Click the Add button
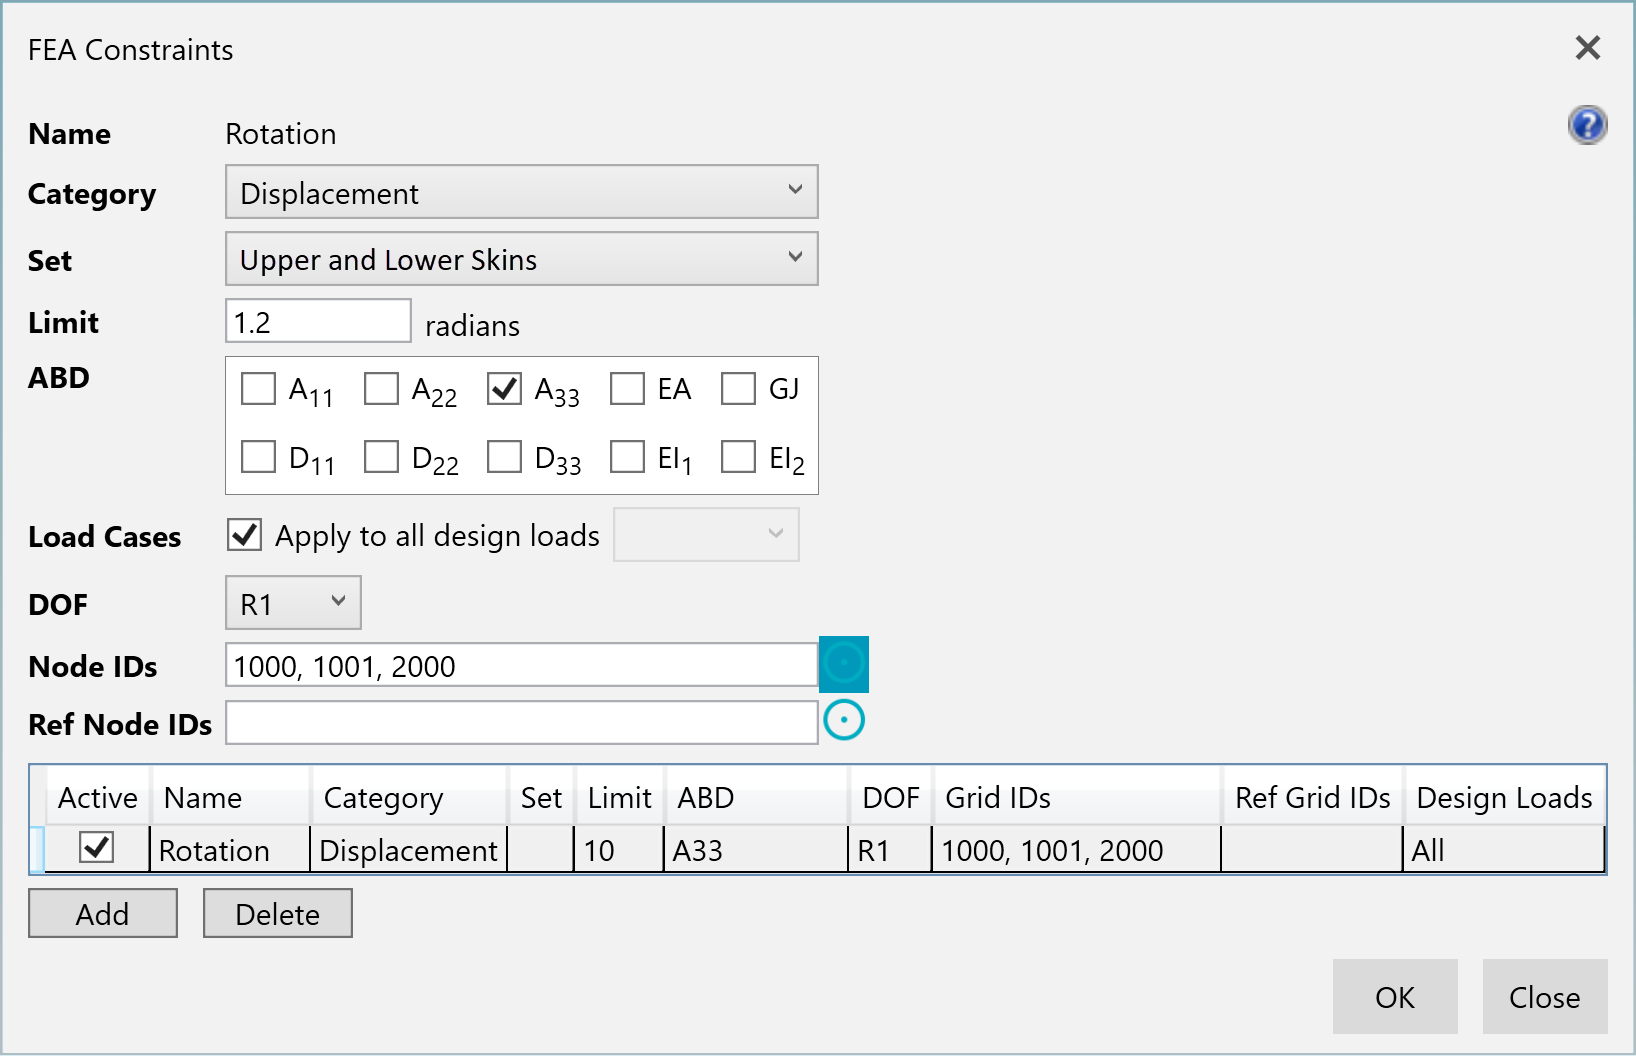The height and width of the screenshot is (1056, 1636). [x=103, y=913]
